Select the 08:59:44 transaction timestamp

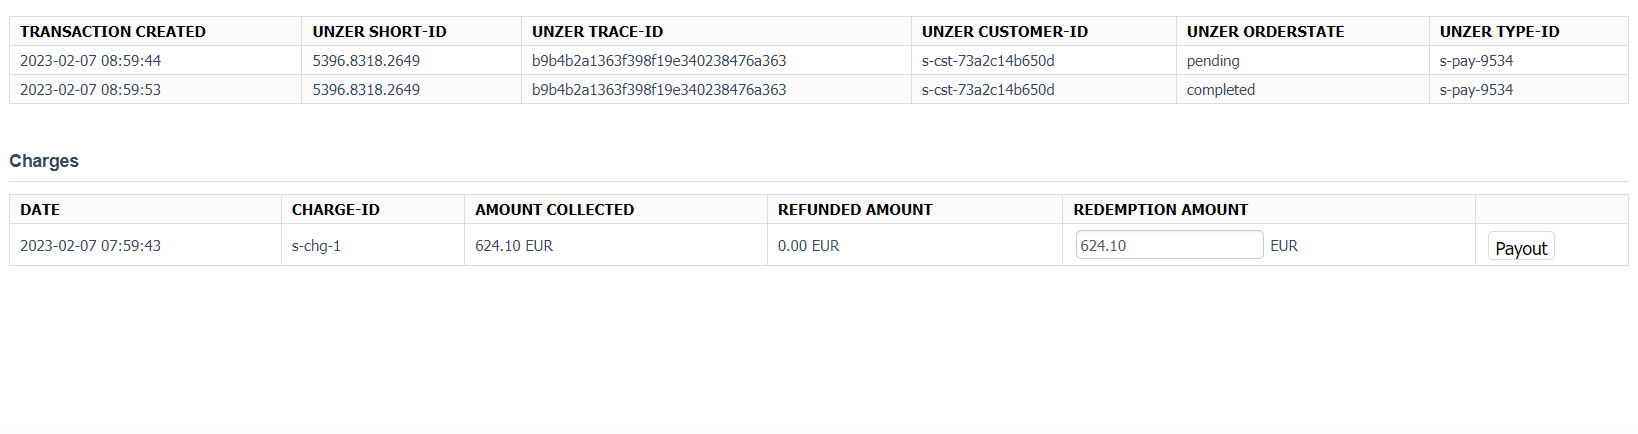(x=90, y=61)
